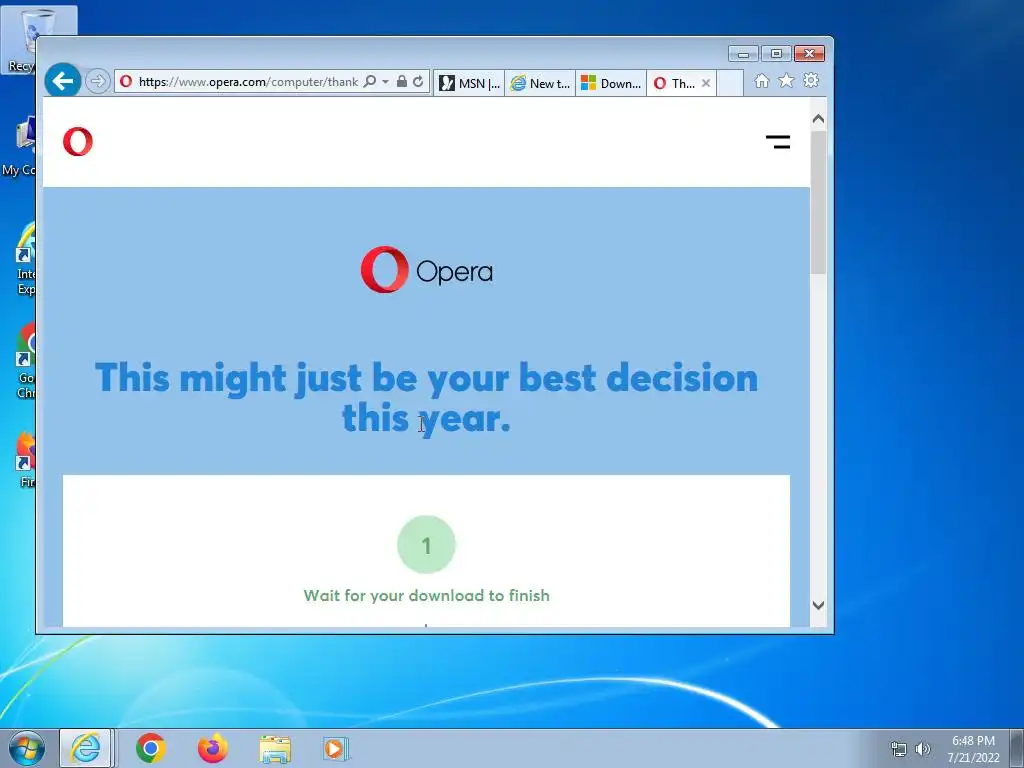Image resolution: width=1024 pixels, height=768 pixels.
Task: Select the Recycle Bin desktop icon
Action: tap(20, 40)
